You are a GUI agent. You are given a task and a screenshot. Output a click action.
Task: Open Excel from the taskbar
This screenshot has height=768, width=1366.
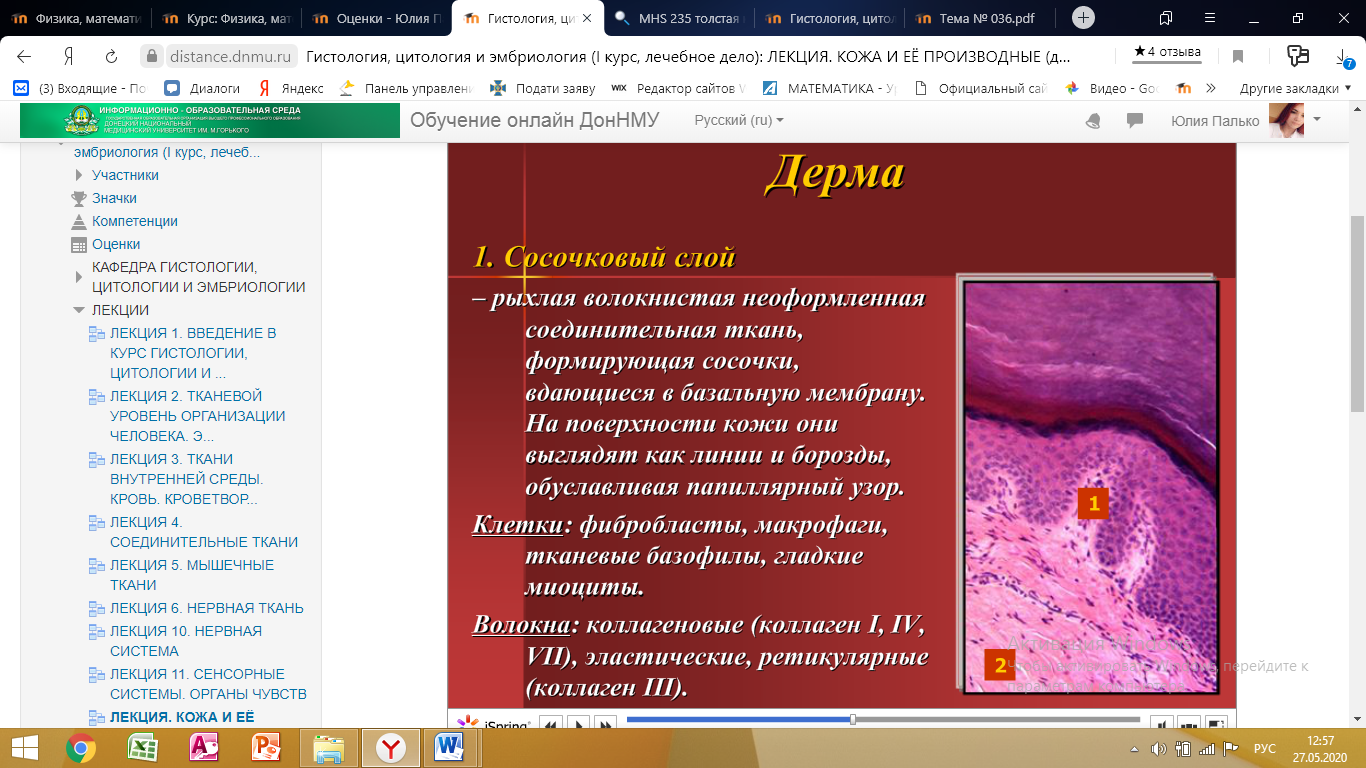tap(142, 747)
